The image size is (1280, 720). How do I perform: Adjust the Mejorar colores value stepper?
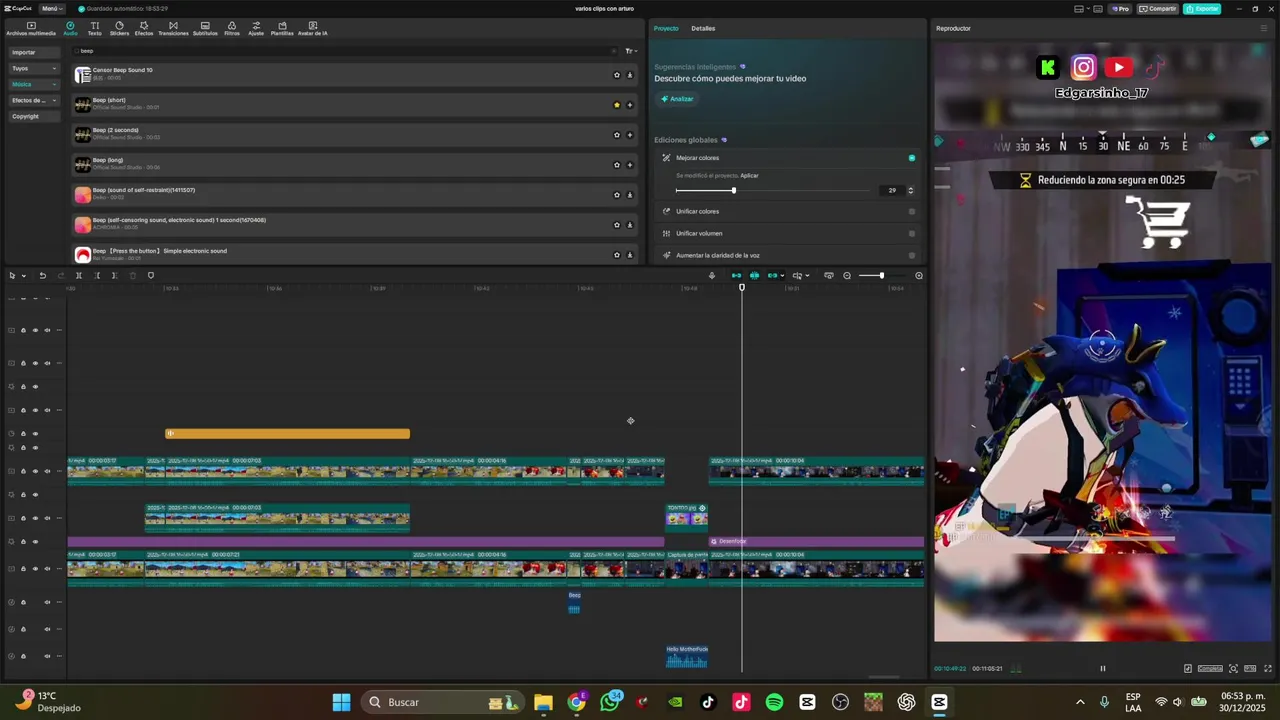click(910, 190)
